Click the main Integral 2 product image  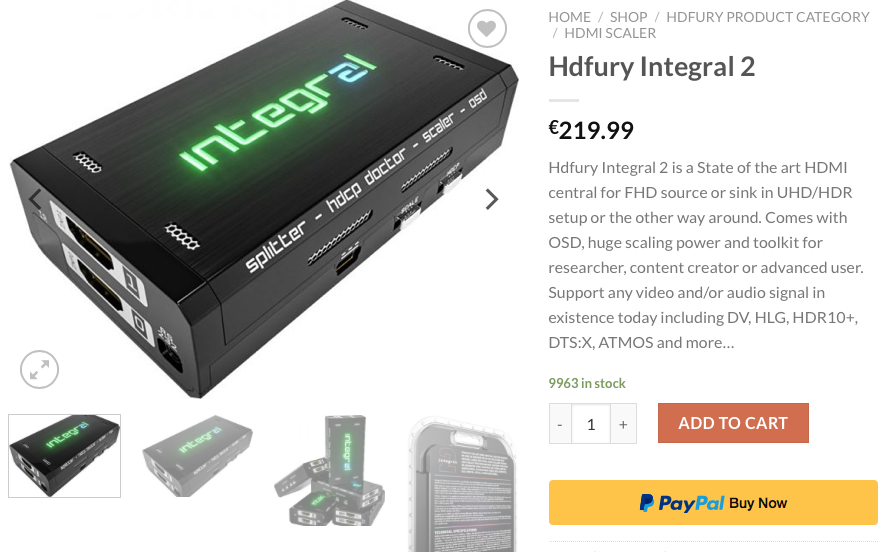pyautogui.click(x=264, y=199)
